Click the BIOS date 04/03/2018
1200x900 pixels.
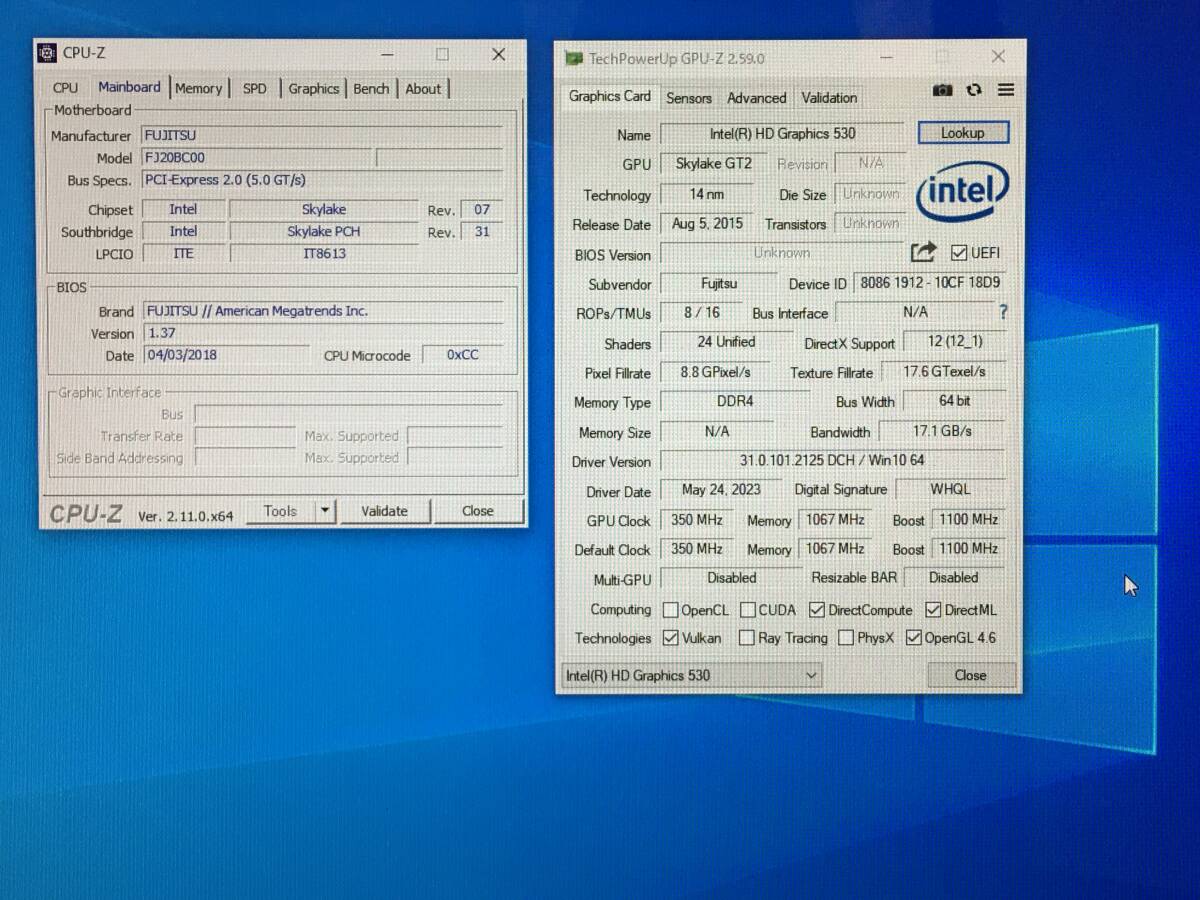coord(226,355)
